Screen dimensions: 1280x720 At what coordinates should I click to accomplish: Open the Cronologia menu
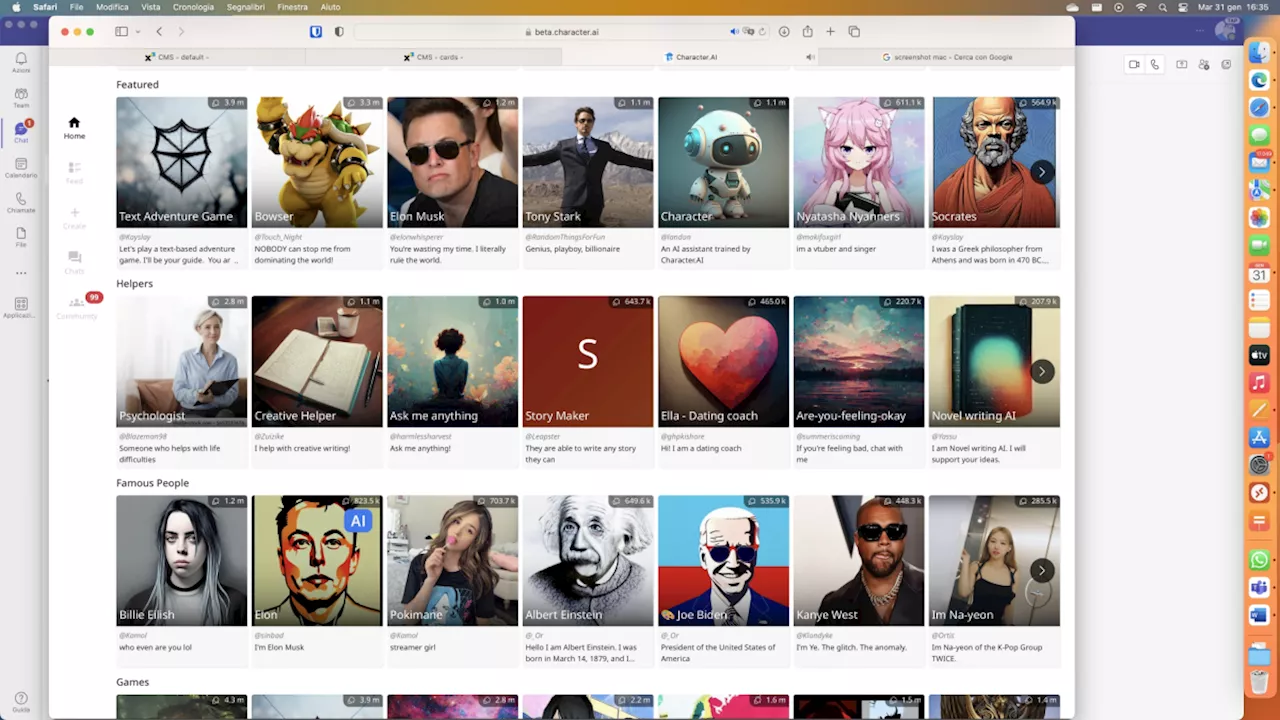(x=193, y=7)
